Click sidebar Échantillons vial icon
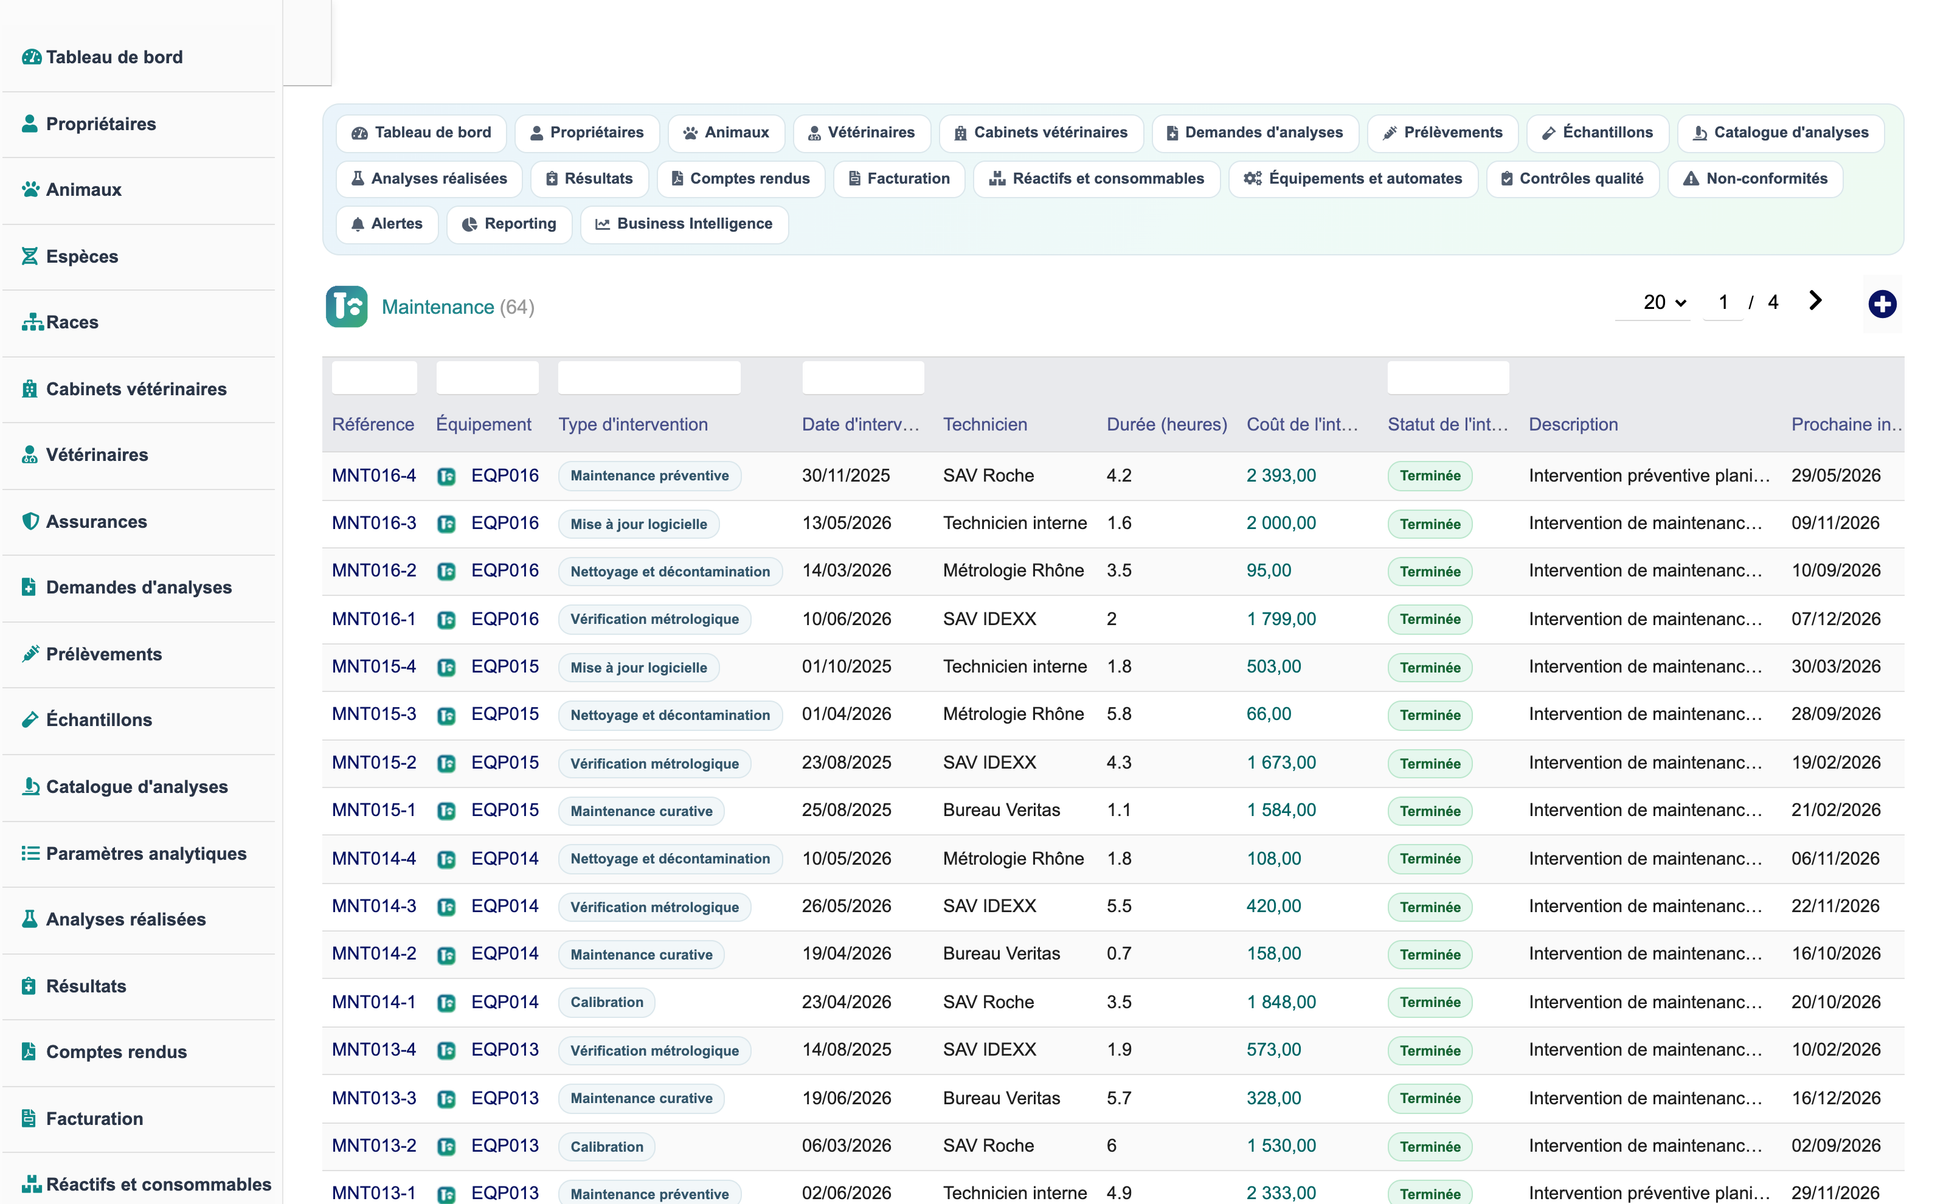 tap(30, 720)
